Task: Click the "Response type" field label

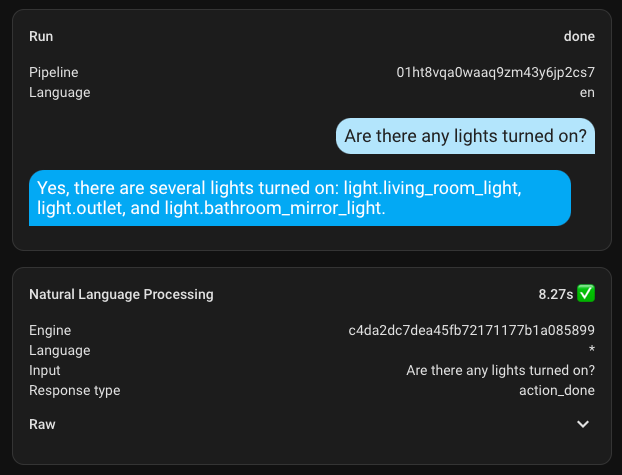Action: click(x=74, y=390)
